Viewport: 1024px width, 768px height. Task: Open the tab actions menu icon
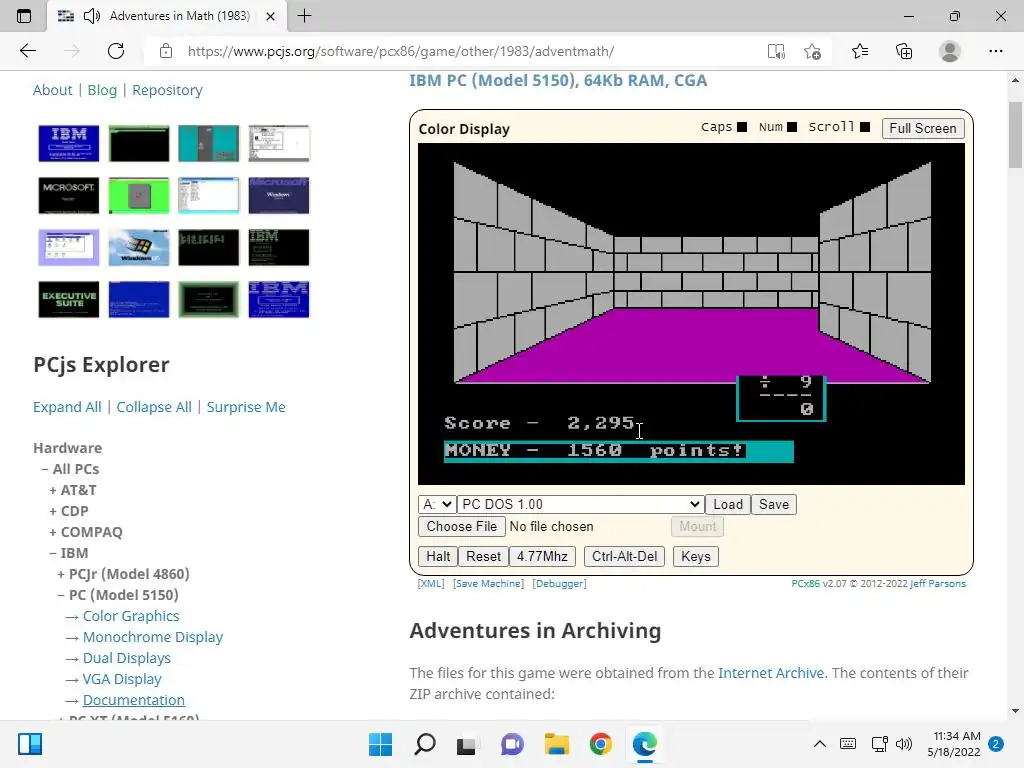pos(24,16)
